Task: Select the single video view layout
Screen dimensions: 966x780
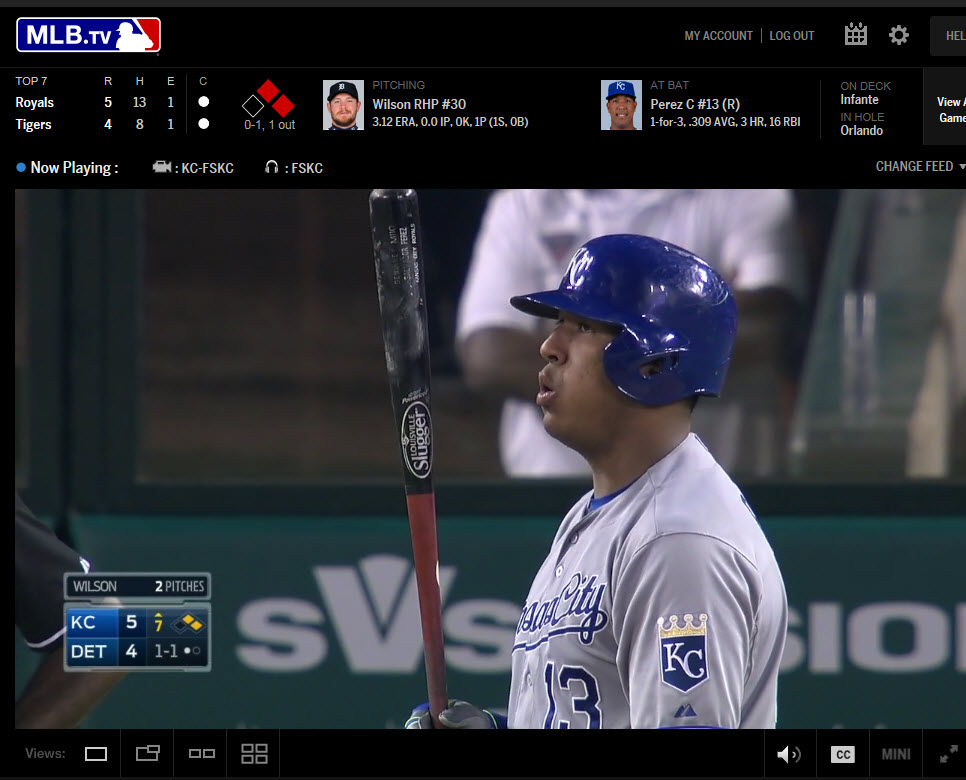Action: tap(96, 754)
